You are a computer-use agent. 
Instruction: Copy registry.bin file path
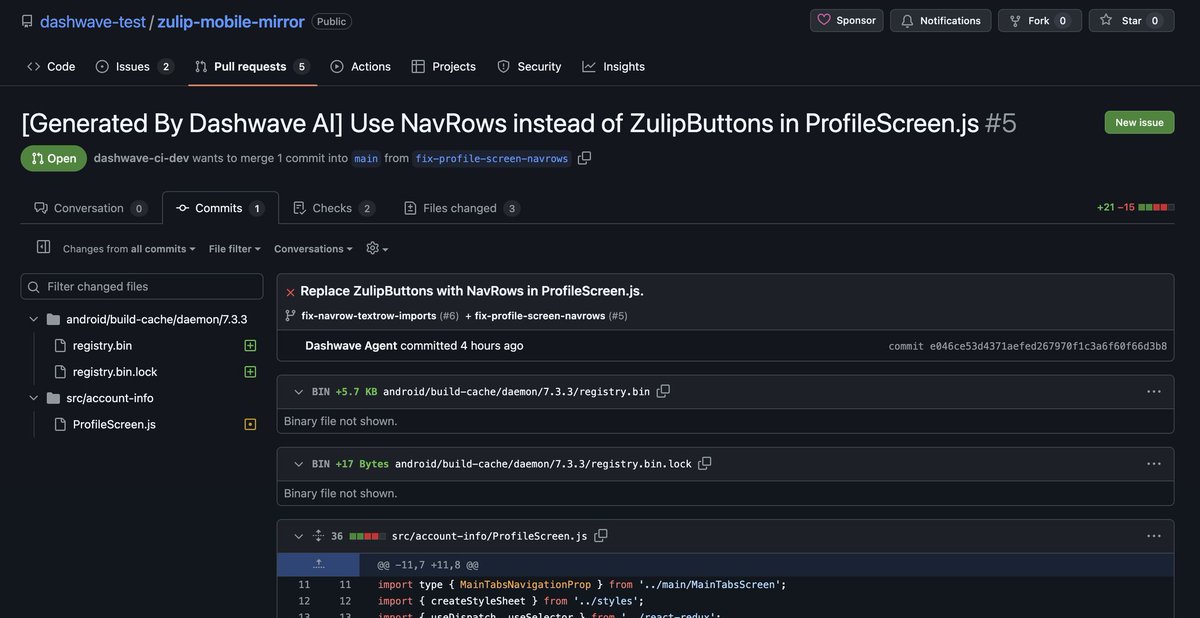point(663,391)
